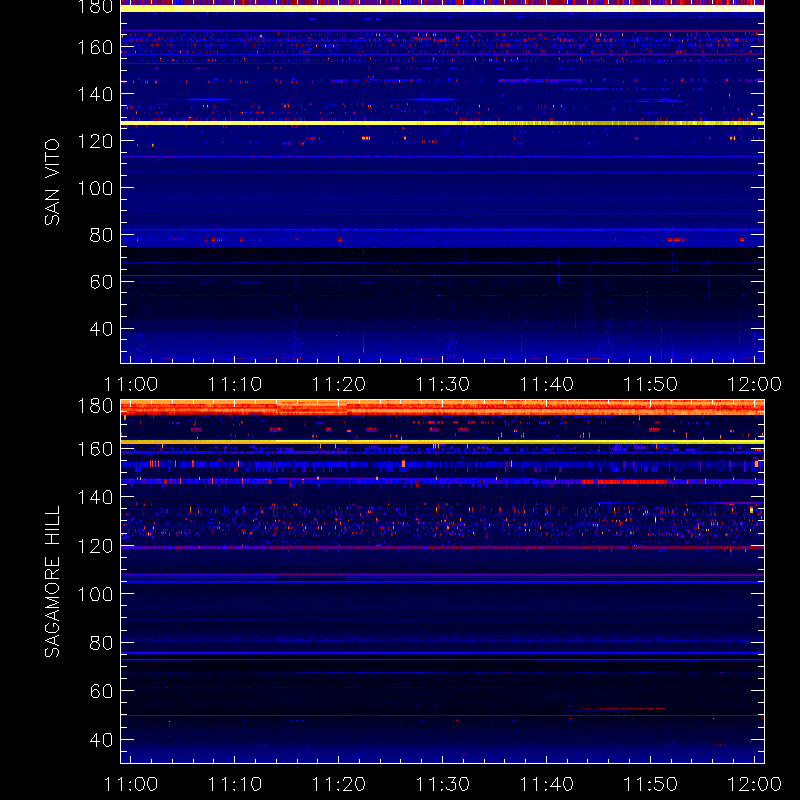Click 11:10 time label under San Vito plot
The width and height of the screenshot is (800, 800).
click(x=235, y=384)
